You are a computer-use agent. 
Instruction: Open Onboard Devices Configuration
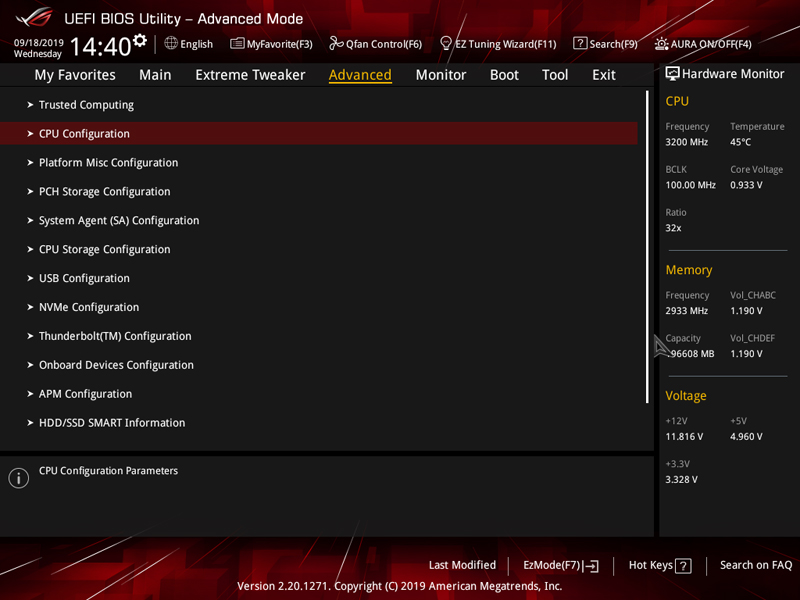tap(116, 365)
